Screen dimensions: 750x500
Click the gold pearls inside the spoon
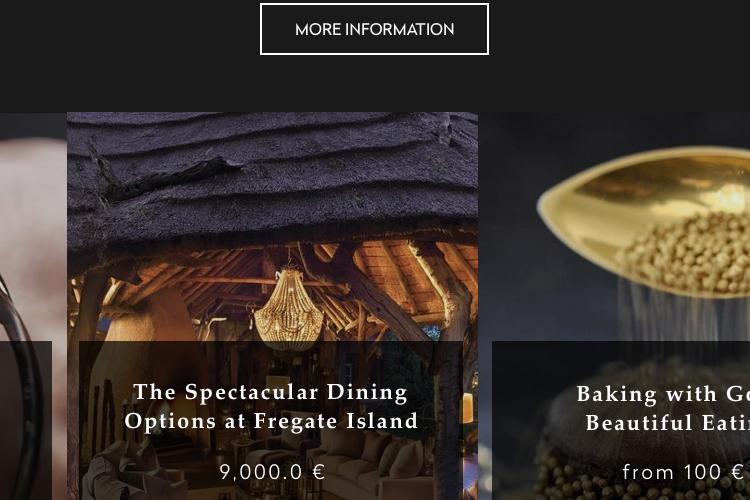(x=689, y=254)
